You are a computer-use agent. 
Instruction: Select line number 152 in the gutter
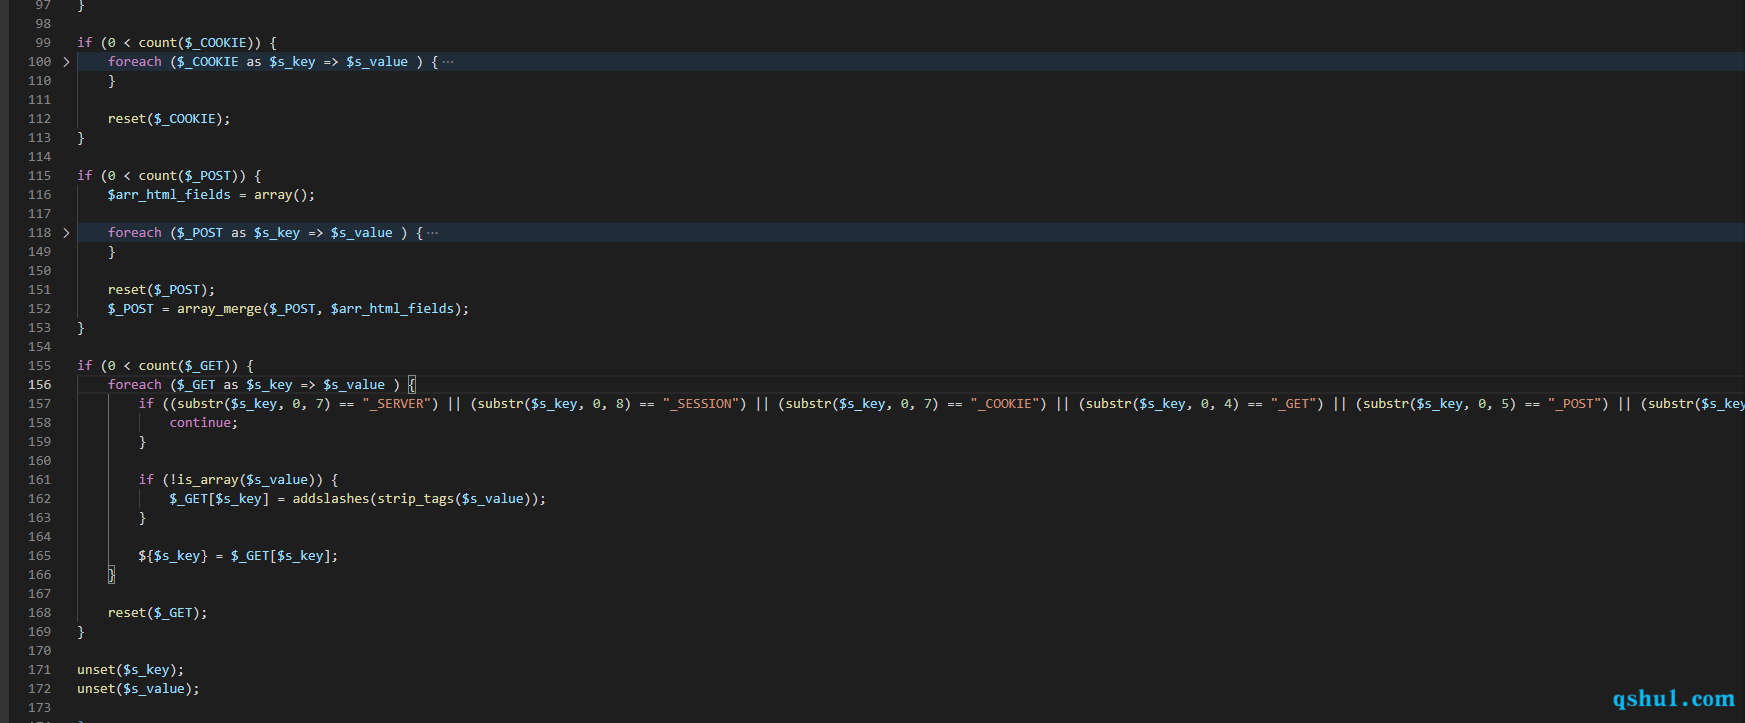(40, 309)
